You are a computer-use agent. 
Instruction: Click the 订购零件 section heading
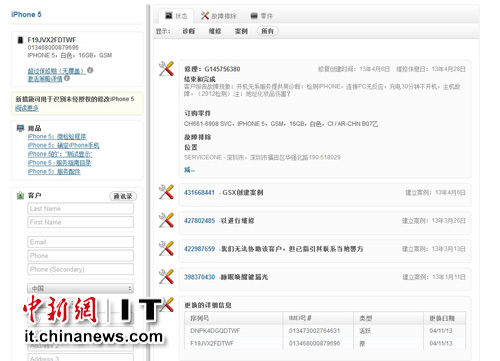tap(197, 113)
